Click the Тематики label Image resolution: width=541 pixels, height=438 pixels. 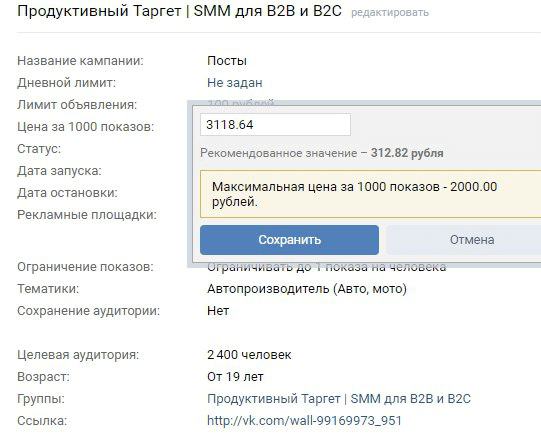(48, 289)
